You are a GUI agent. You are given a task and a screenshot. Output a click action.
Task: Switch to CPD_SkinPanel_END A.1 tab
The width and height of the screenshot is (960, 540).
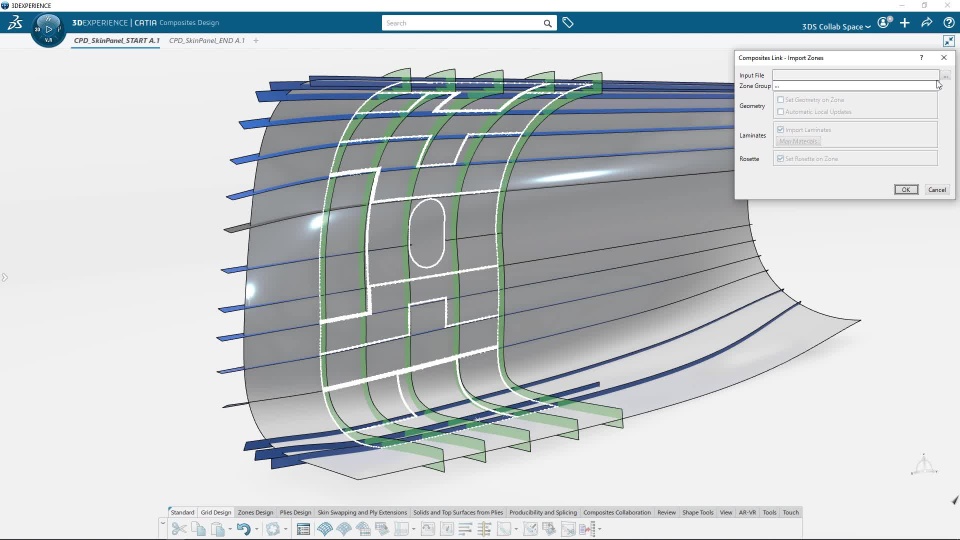[207, 40]
